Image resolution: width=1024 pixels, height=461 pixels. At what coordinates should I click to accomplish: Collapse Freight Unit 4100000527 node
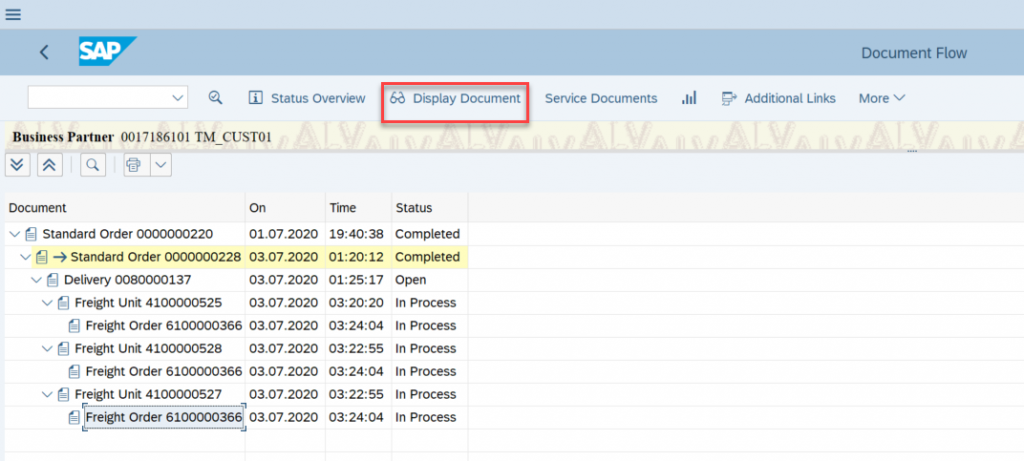pos(47,394)
